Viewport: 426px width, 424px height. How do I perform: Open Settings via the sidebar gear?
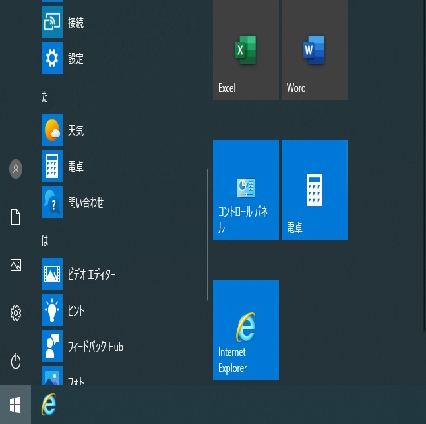click(x=15, y=313)
